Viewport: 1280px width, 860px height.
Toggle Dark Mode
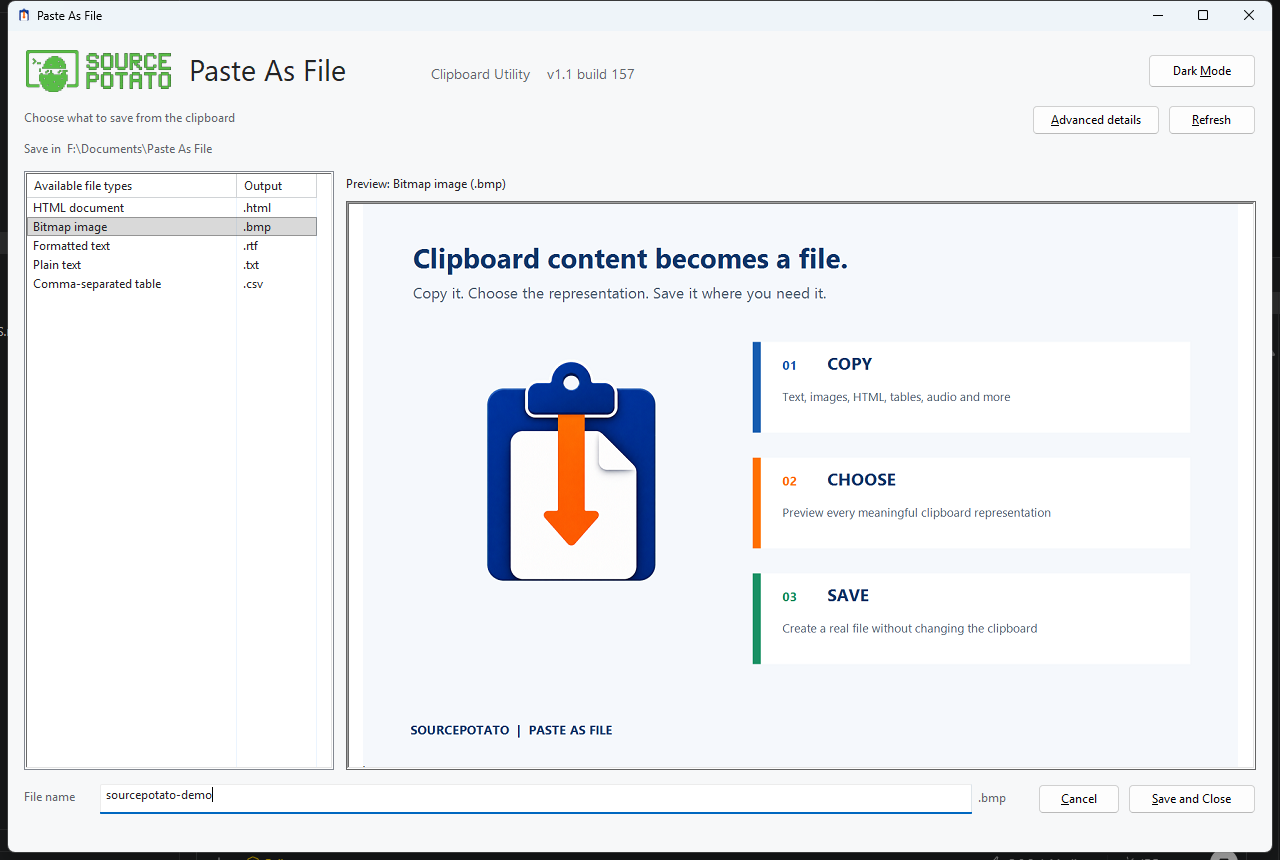(x=1201, y=71)
